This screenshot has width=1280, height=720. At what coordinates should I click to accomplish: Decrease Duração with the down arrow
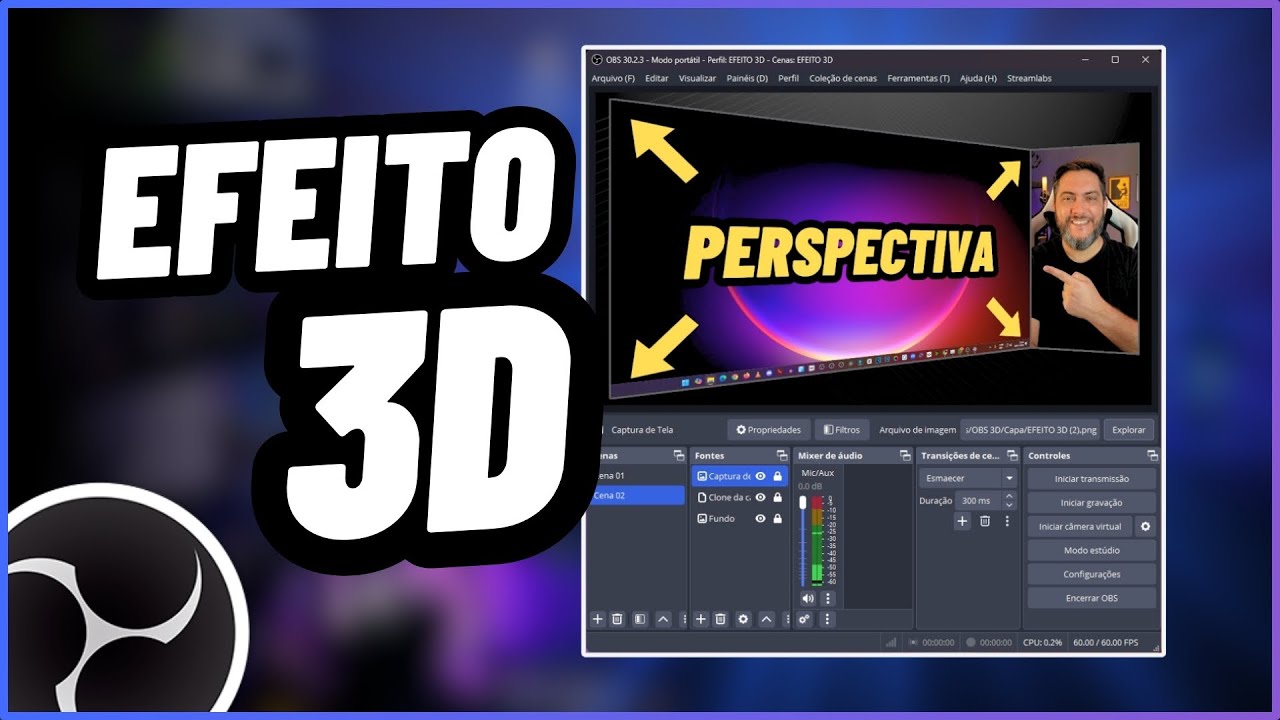pyautogui.click(x=1009, y=505)
